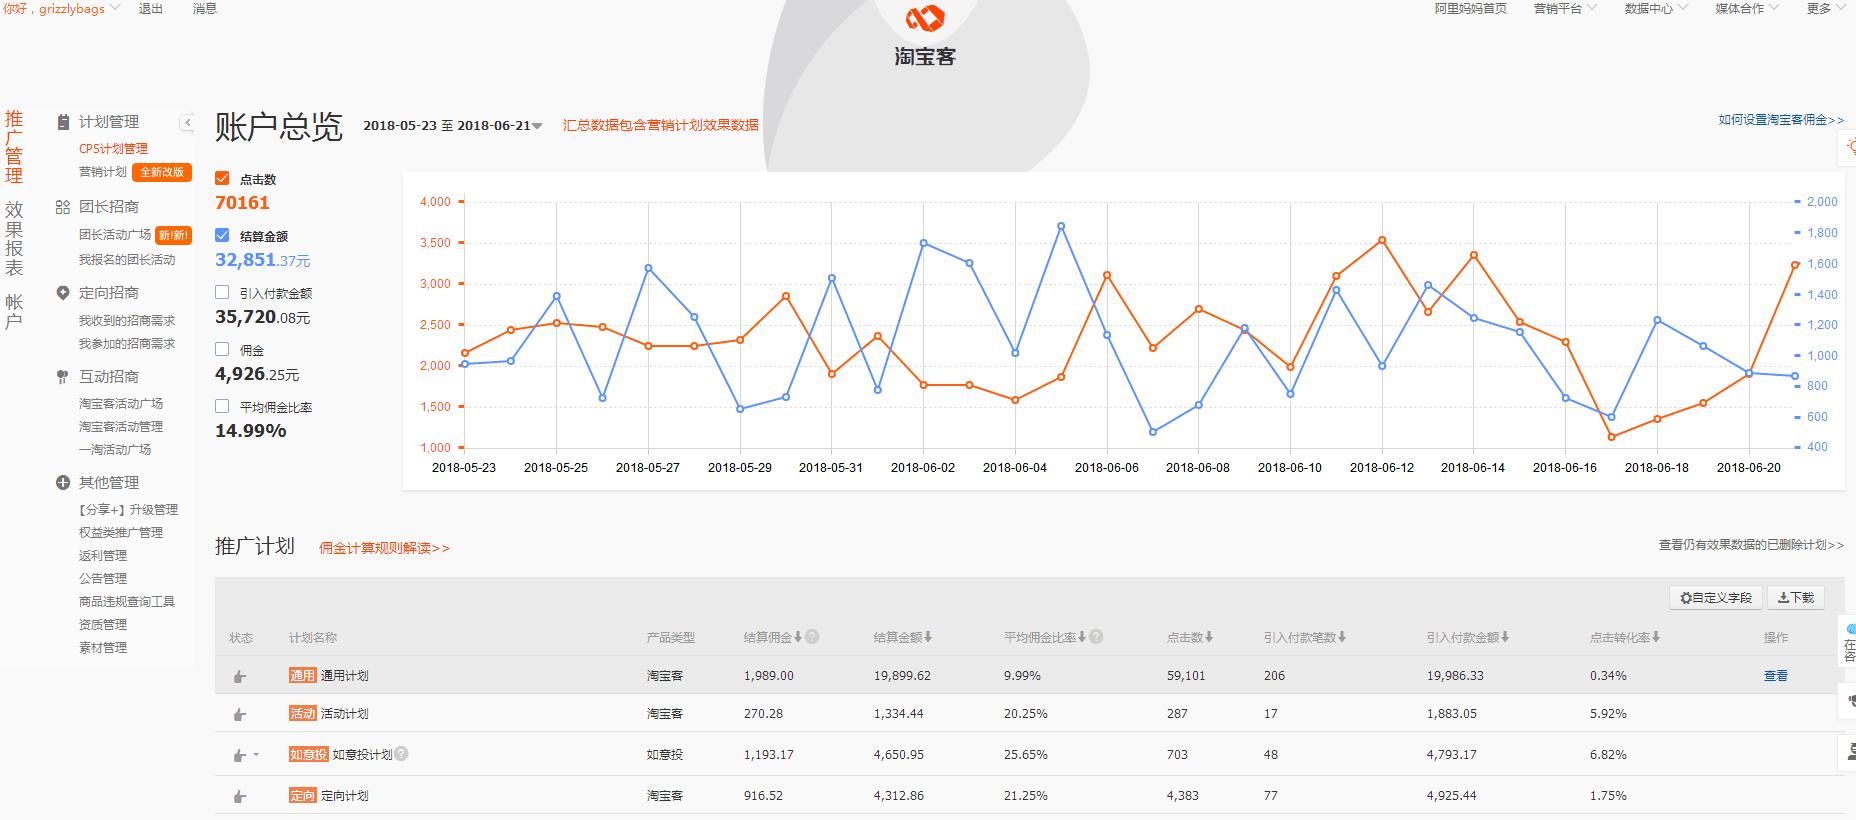Uncheck the 结算金额 metric checkbox
Screen dimensions: 1856x820
coord(222,235)
